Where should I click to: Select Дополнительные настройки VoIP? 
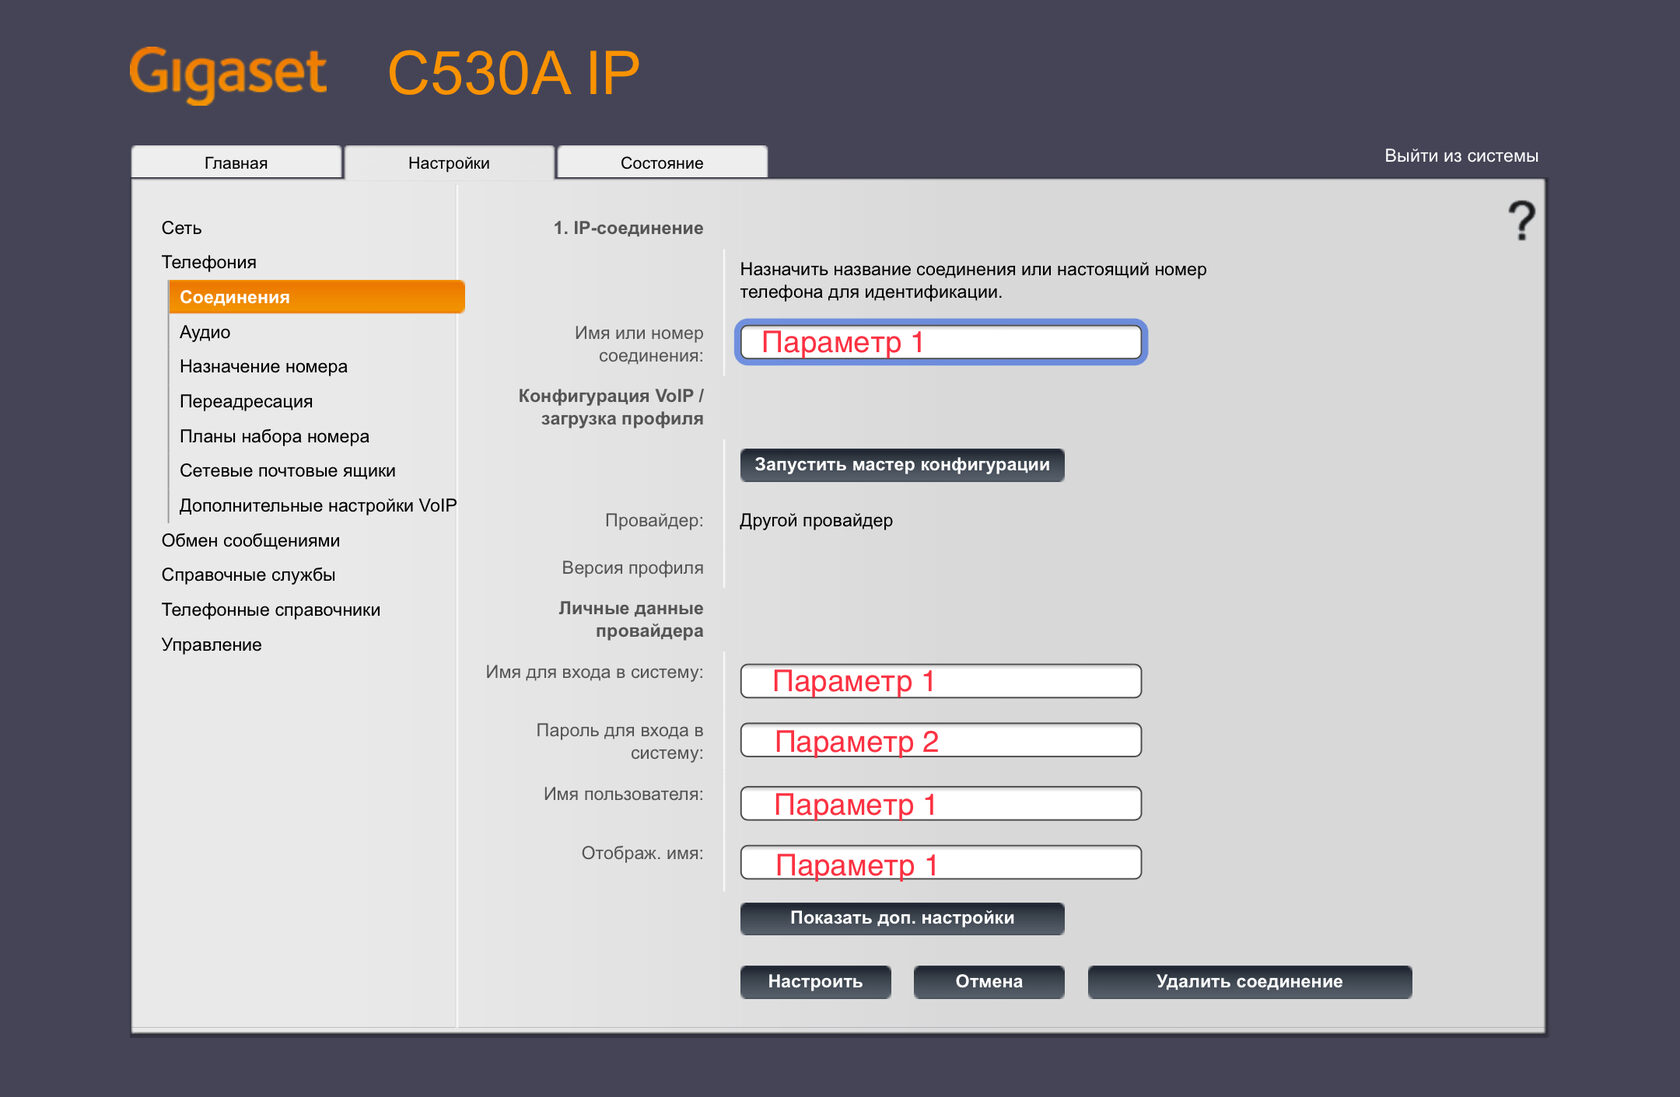coord(318,506)
